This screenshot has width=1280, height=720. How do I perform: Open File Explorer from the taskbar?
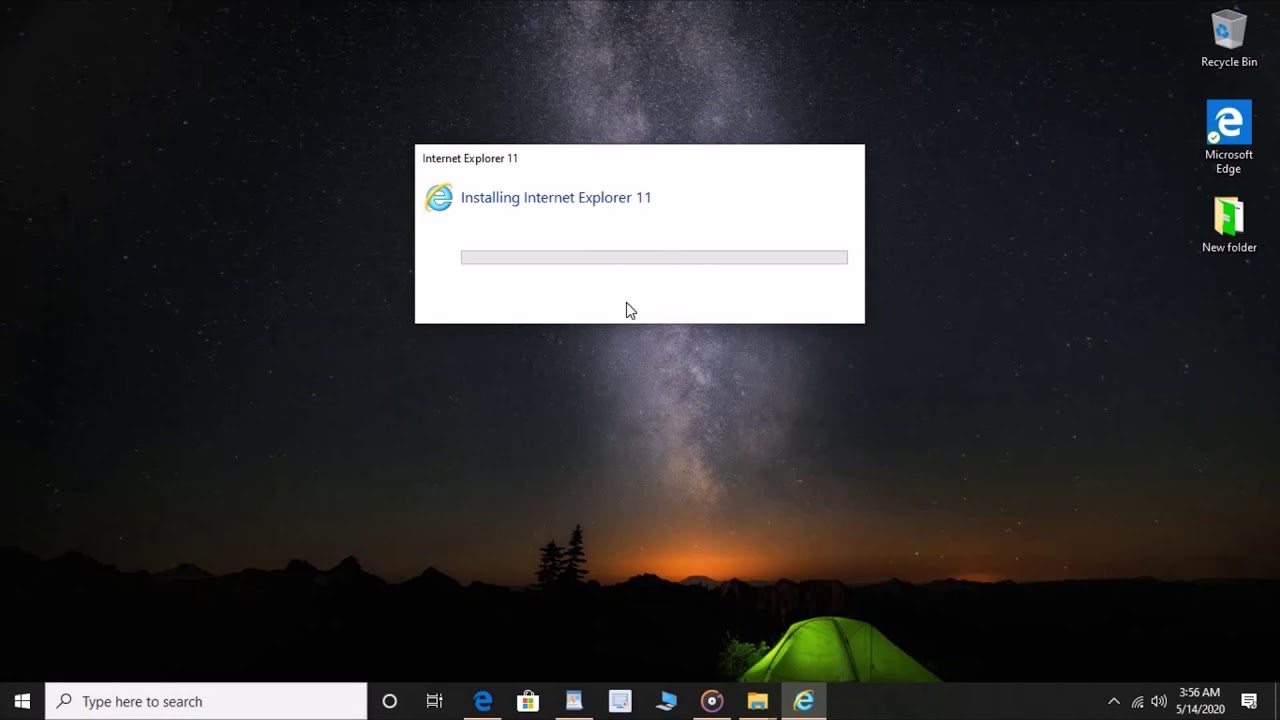[758, 701]
